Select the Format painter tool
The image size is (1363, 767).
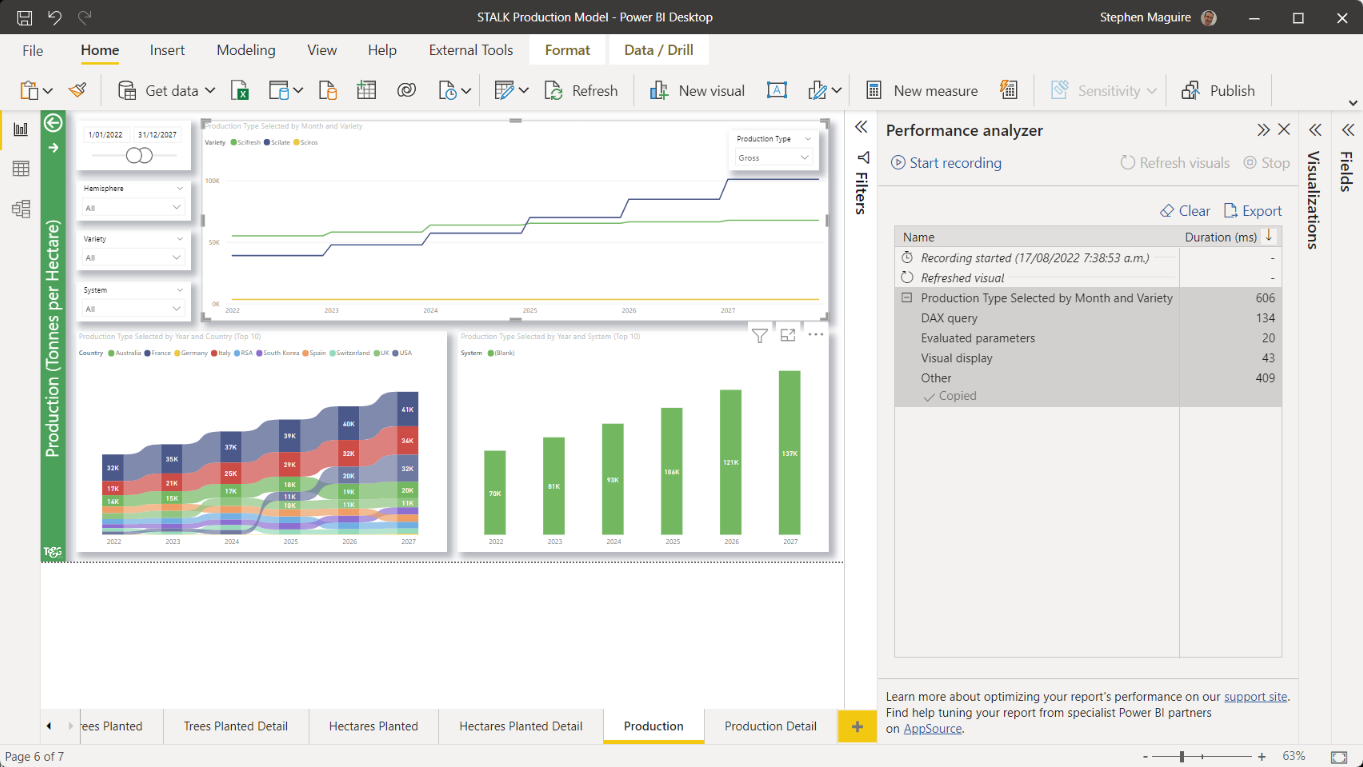[x=78, y=90]
